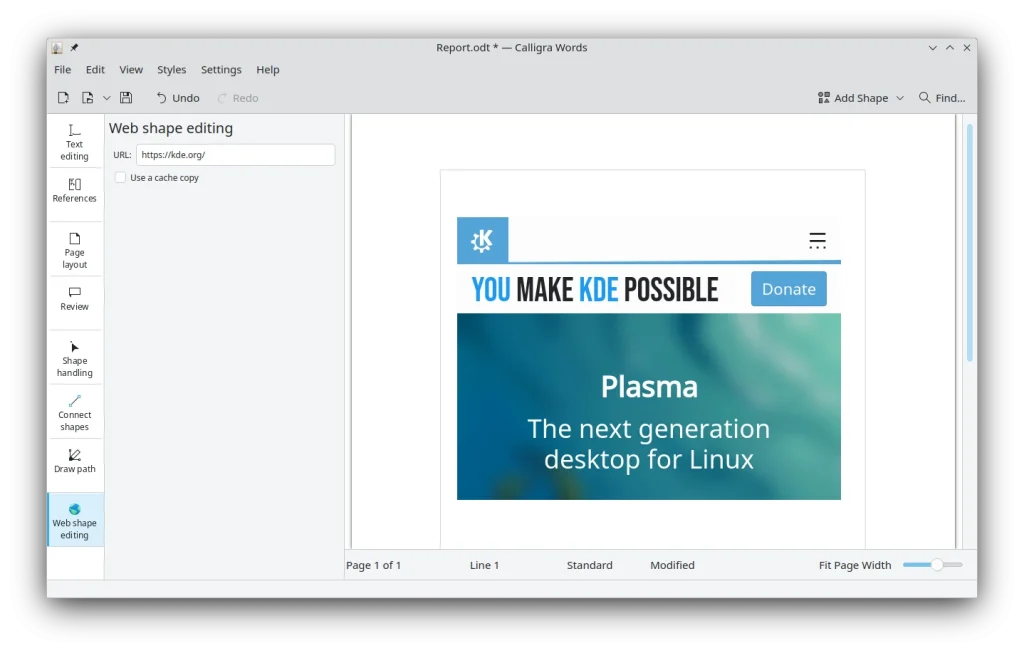Screen dimensions: 1024x653
Task: Choose the Draw path tool
Action: click(x=74, y=462)
